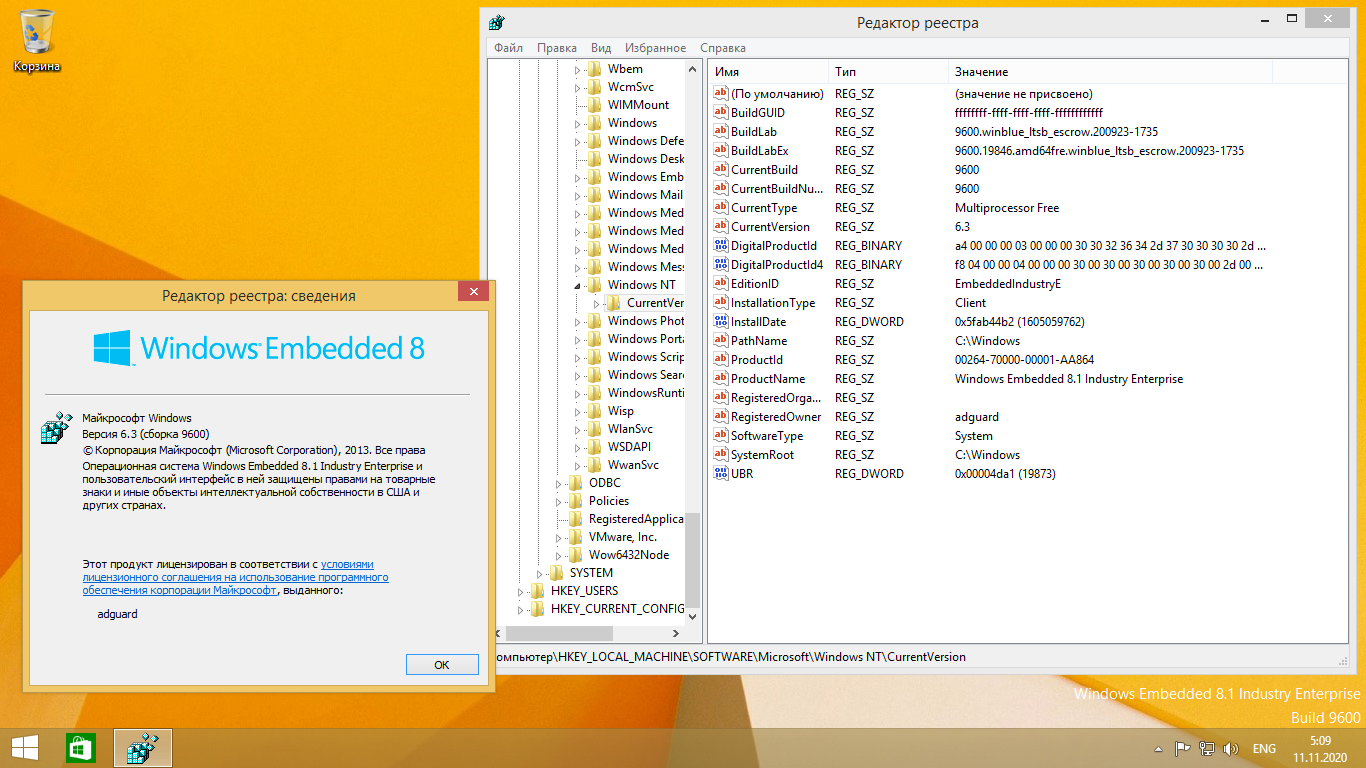Click the ProductName string value icon
The image size is (1366, 768).
pyautogui.click(x=721, y=378)
